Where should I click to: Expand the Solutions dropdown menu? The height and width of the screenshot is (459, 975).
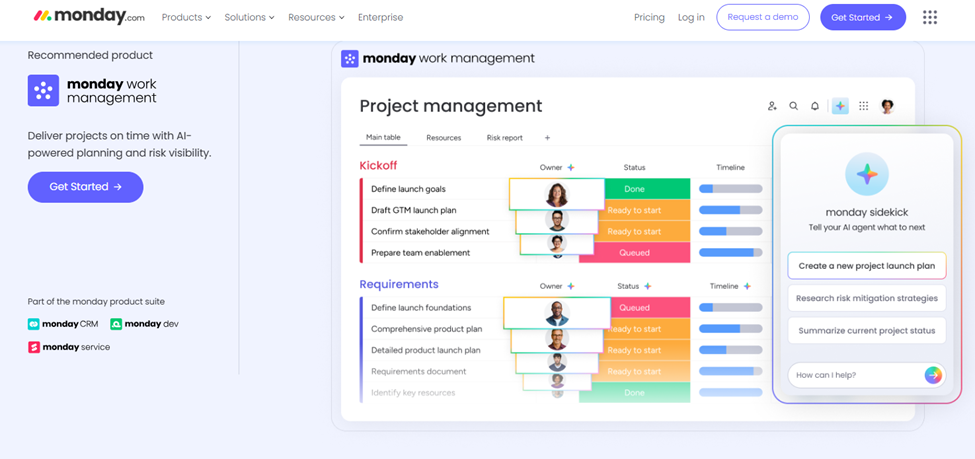point(249,17)
